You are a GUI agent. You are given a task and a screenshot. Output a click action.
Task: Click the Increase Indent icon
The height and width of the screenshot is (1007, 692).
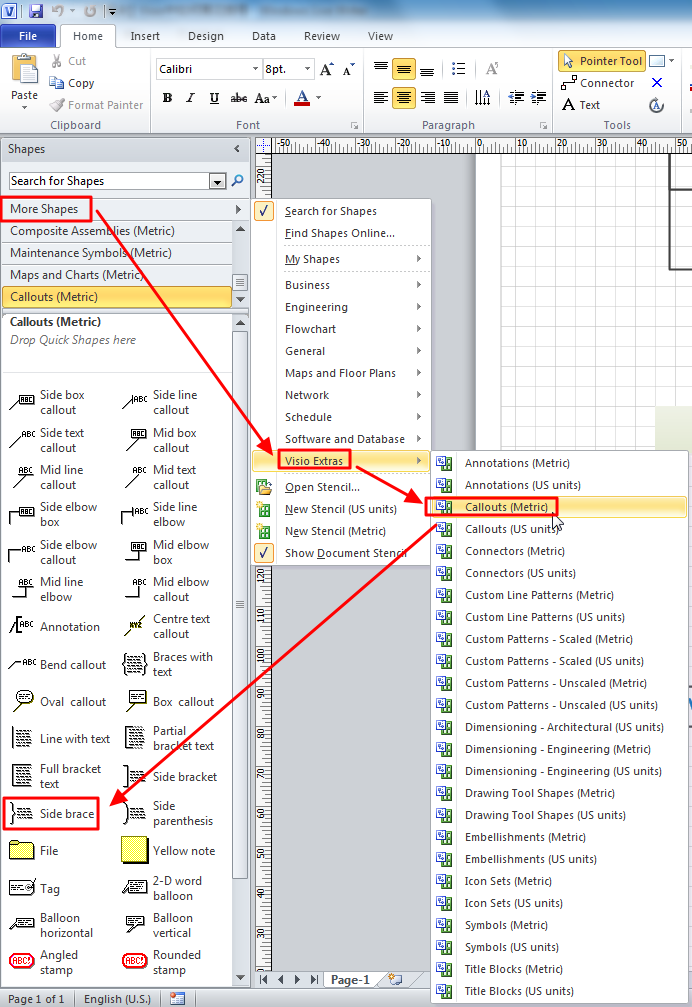[x=539, y=98]
